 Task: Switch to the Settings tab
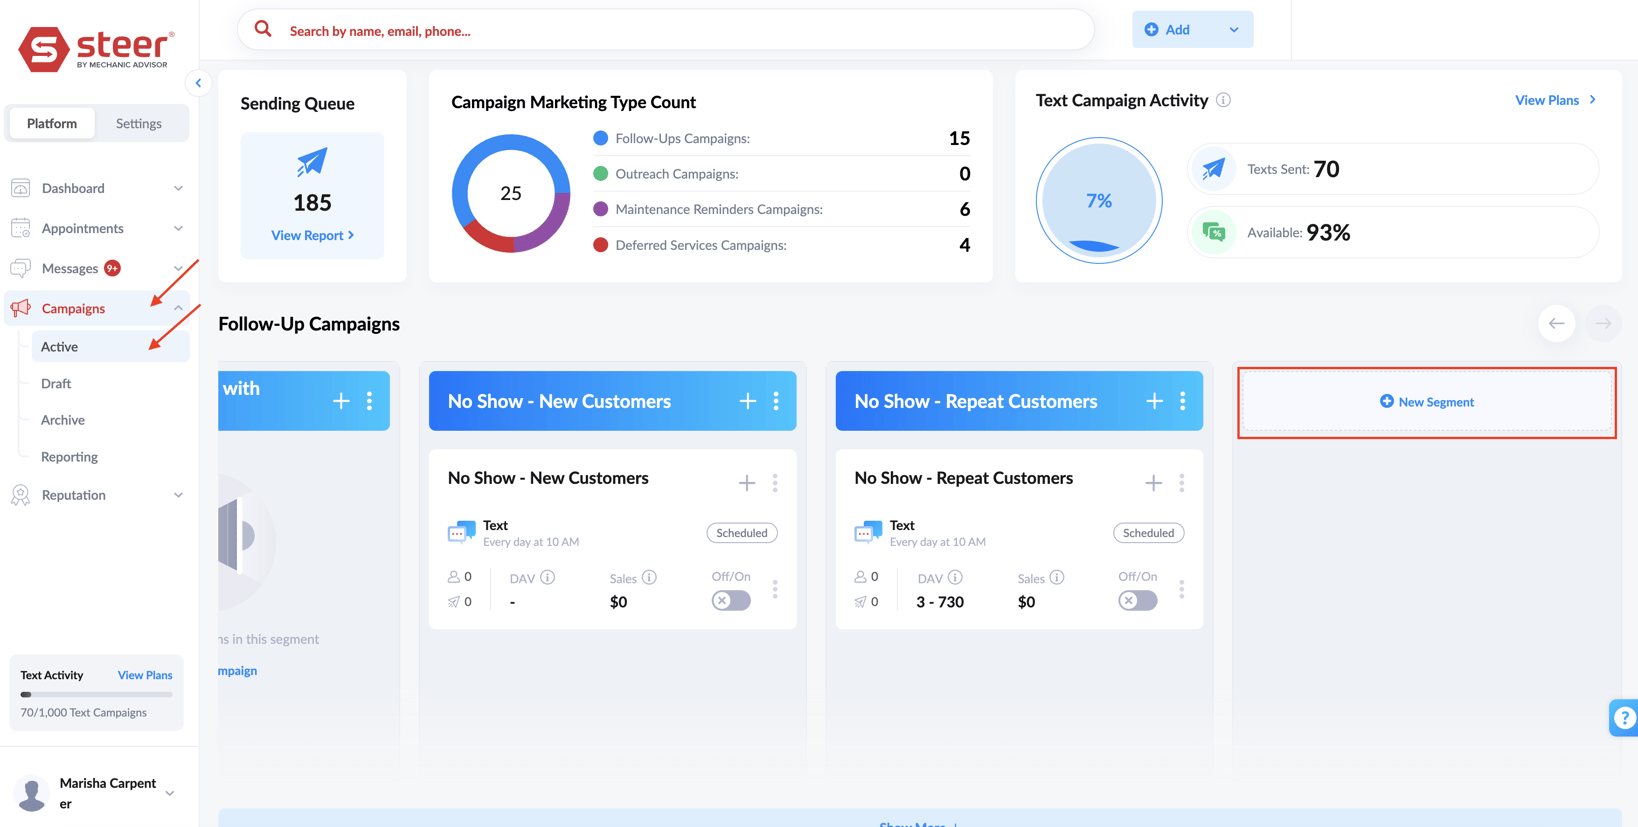pos(138,123)
